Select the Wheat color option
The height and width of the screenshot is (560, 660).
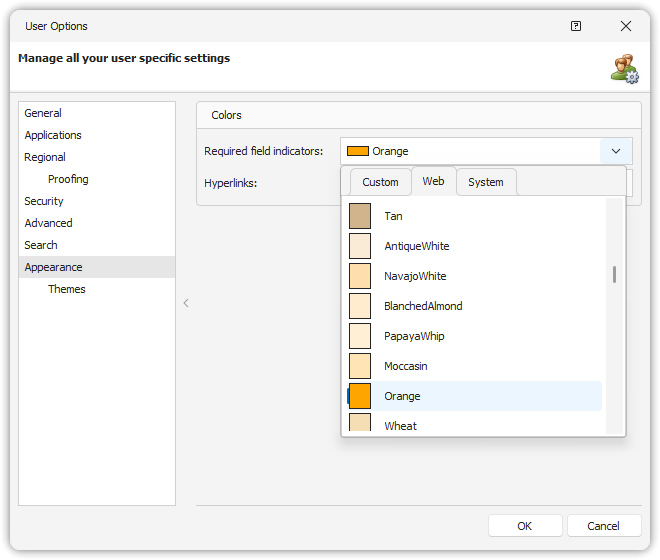[400, 425]
